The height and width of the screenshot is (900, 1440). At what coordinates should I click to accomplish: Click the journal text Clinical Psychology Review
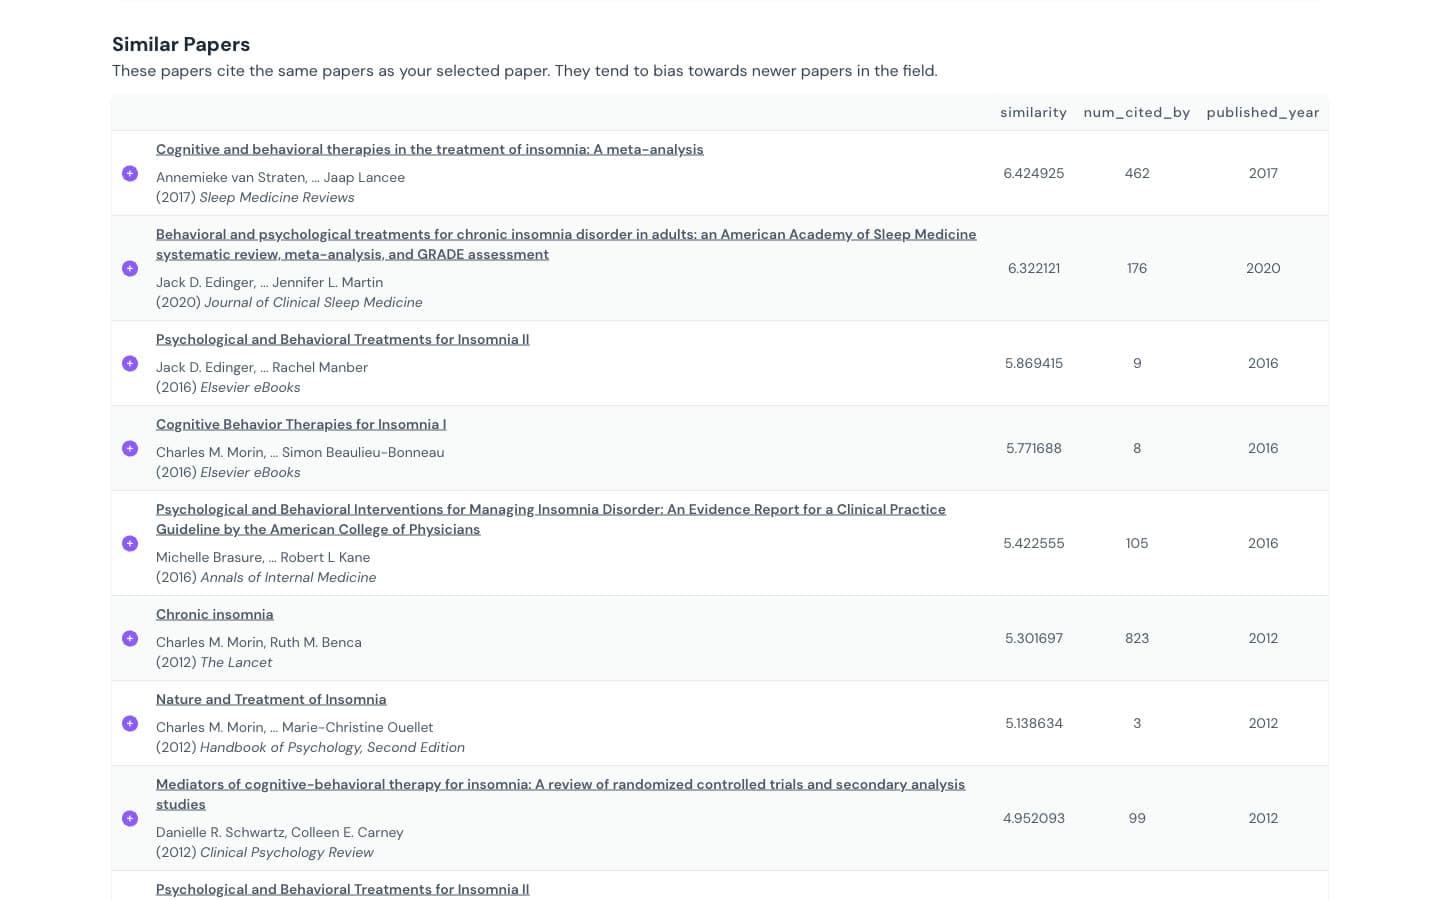pos(287,852)
